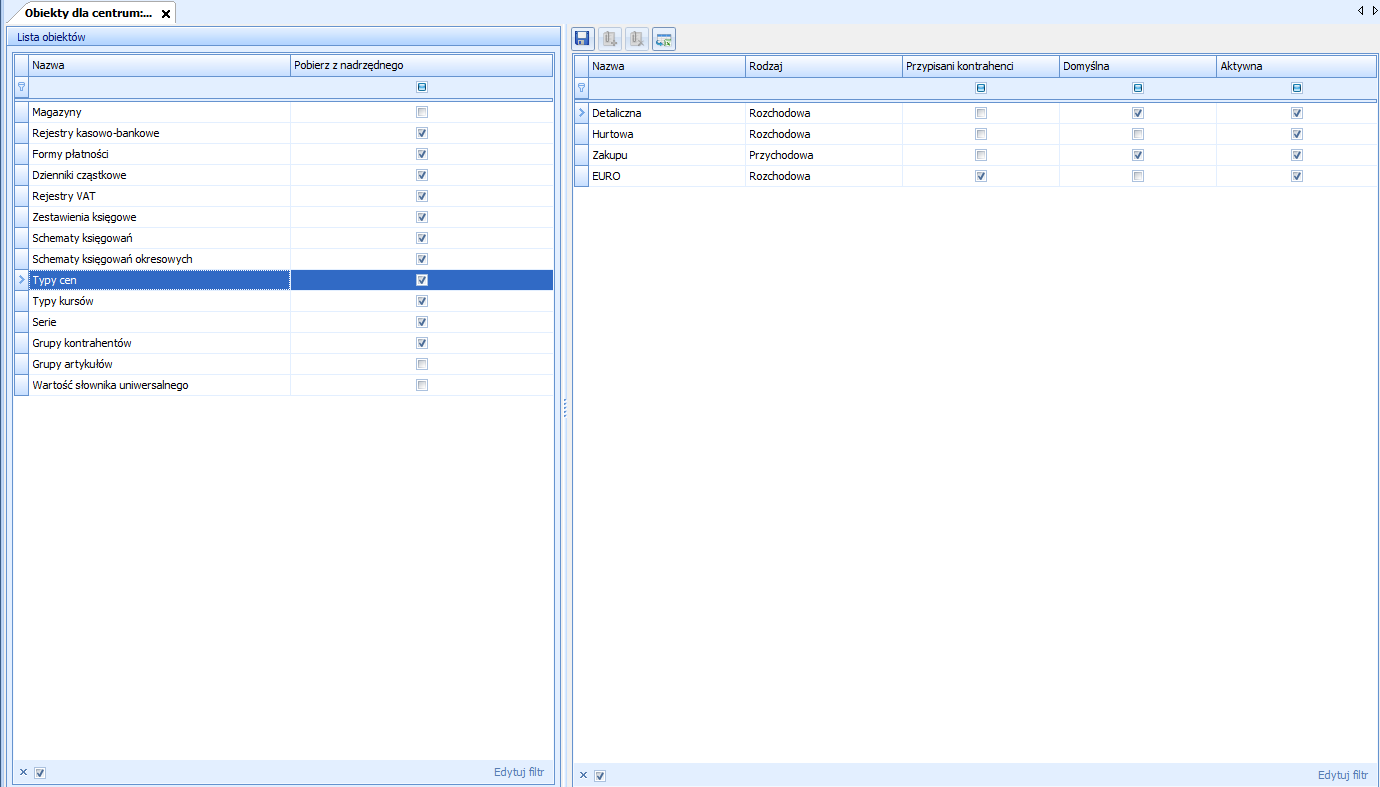Click the detach object (paperclip X) icon
This screenshot has width=1380, height=787.
(636, 39)
